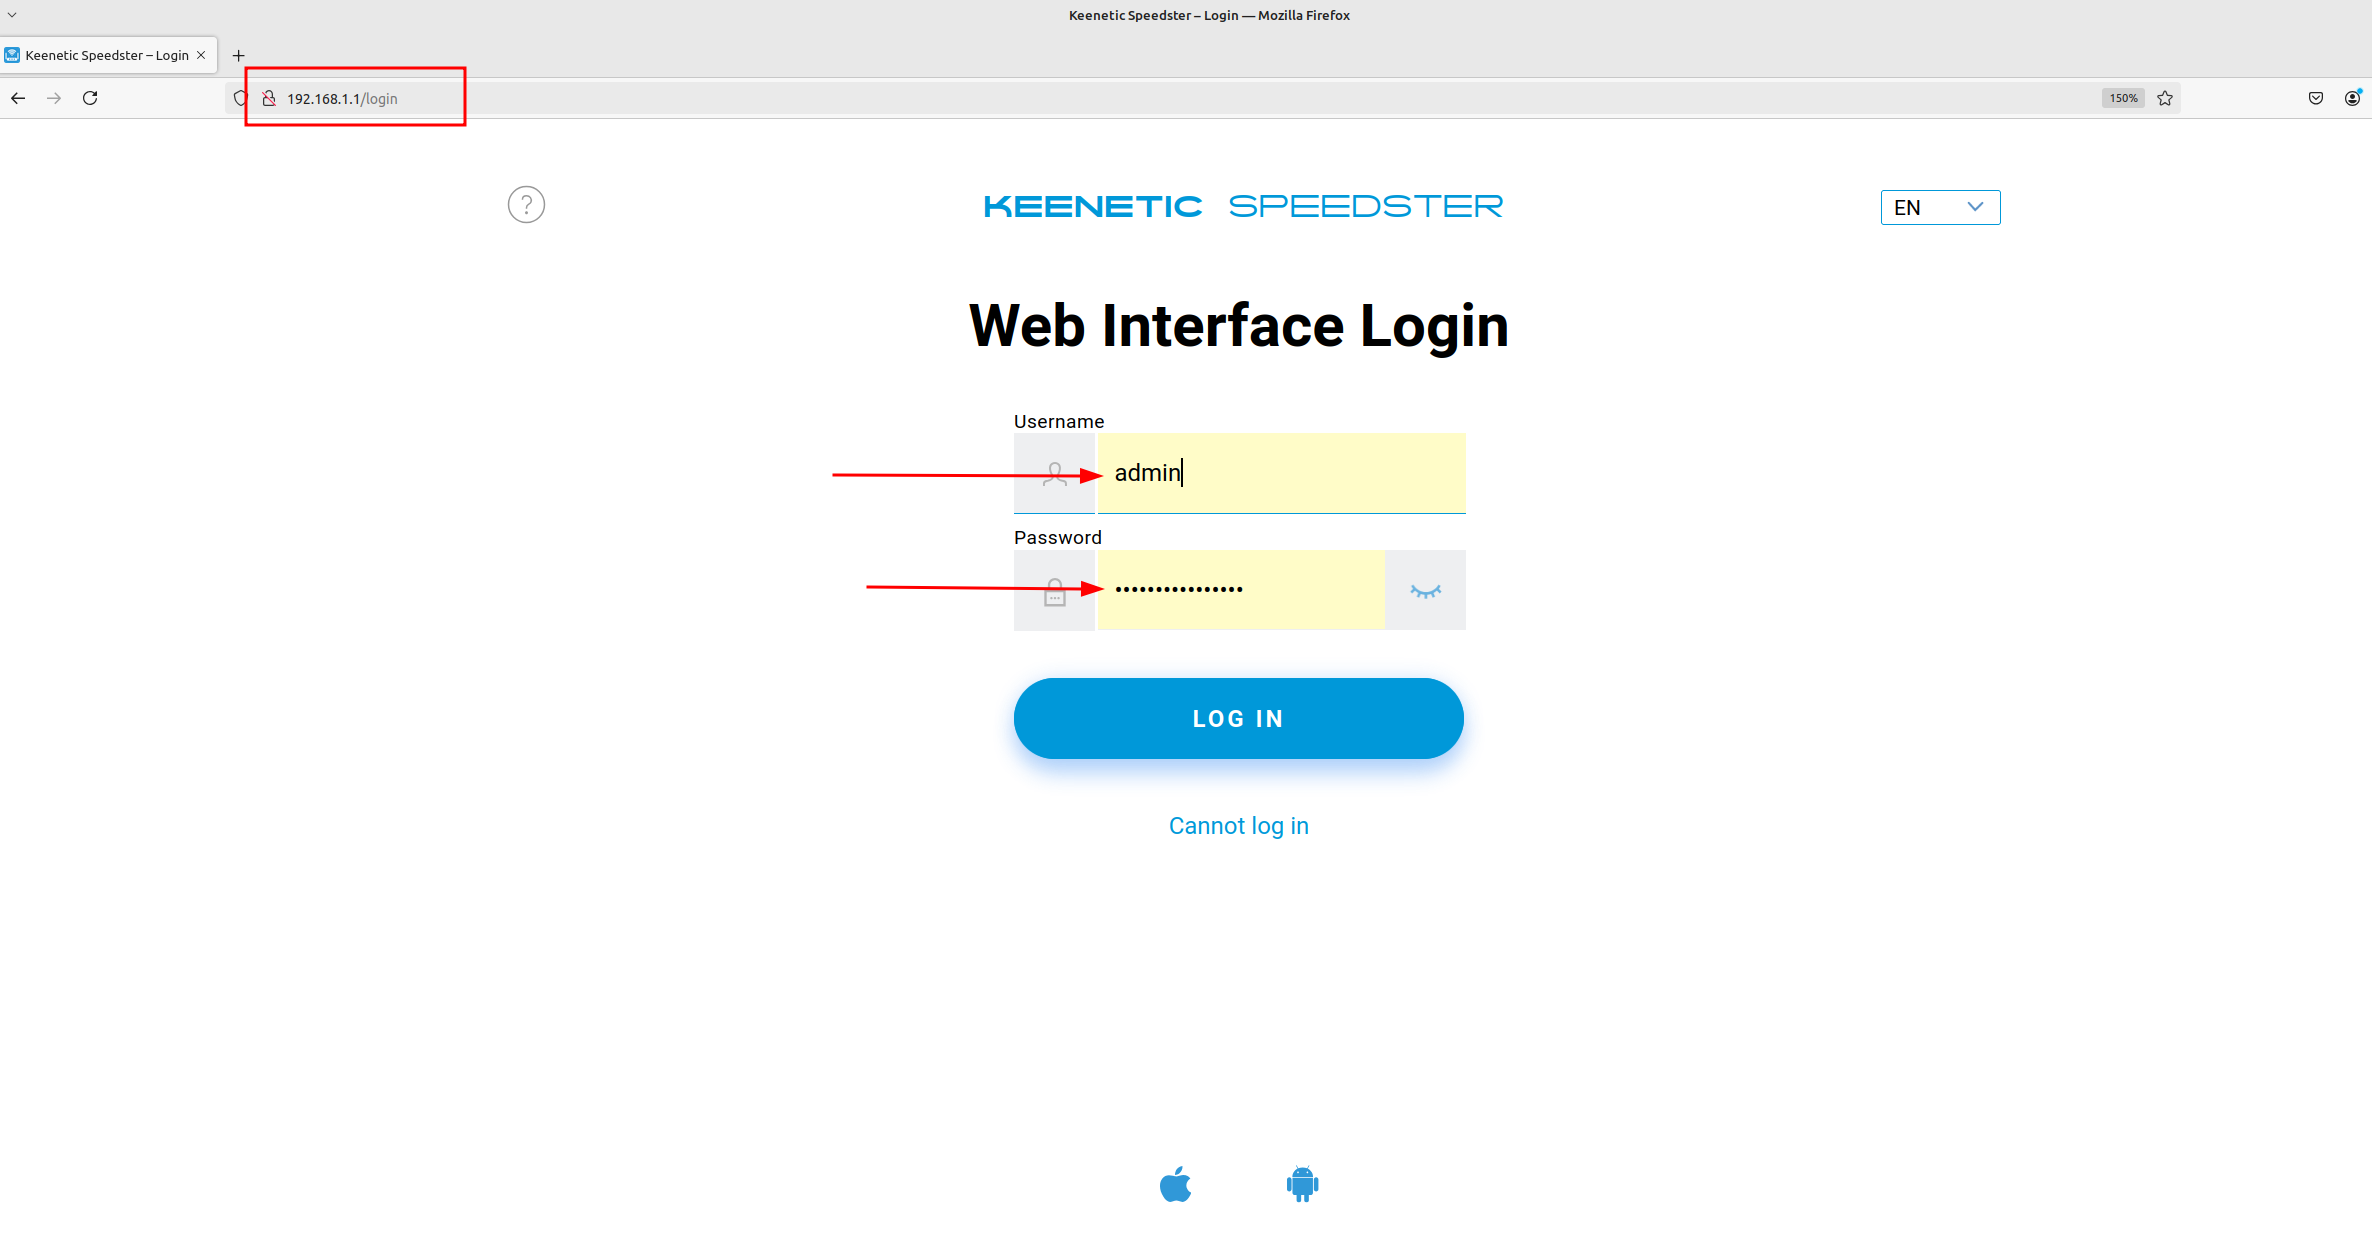Click the tracking protection shield icon
Image resolution: width=2372 pixels, height=1235 pixels.
240,98
